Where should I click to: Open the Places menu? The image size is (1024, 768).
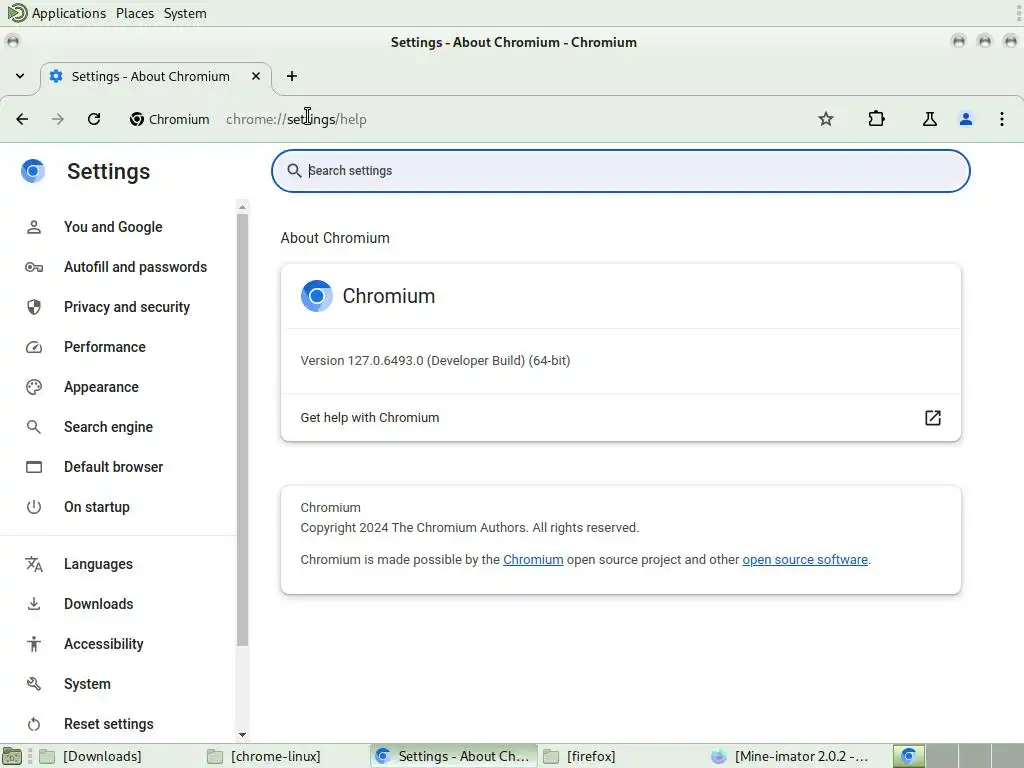135,13
